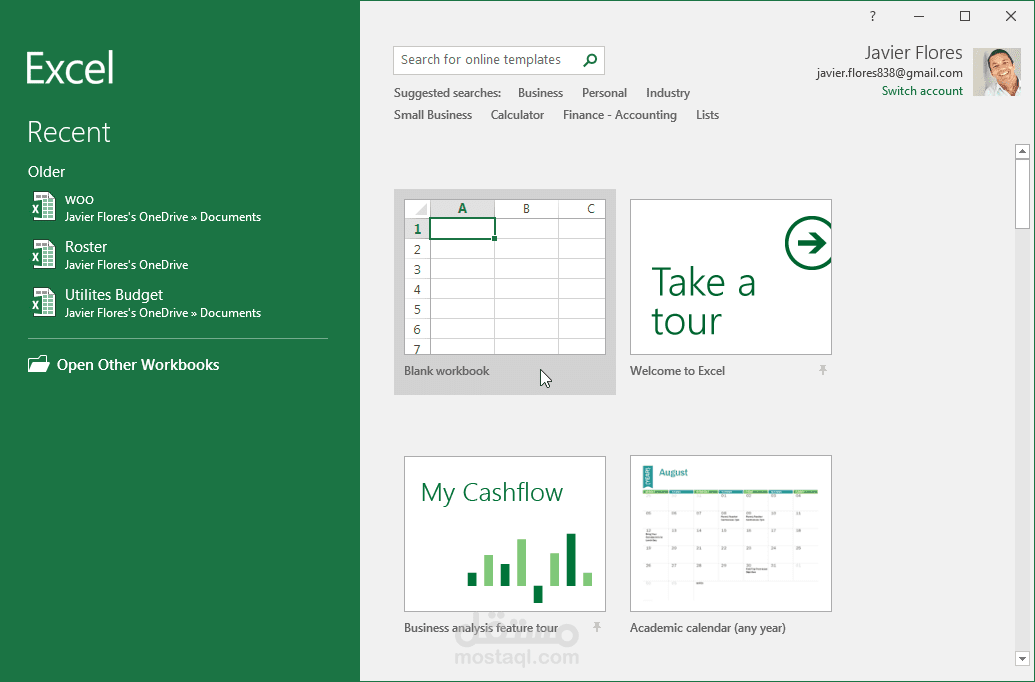Screen dimensions: 1035x682
Task: Search suggested category Lists
Action: (707, 115)
